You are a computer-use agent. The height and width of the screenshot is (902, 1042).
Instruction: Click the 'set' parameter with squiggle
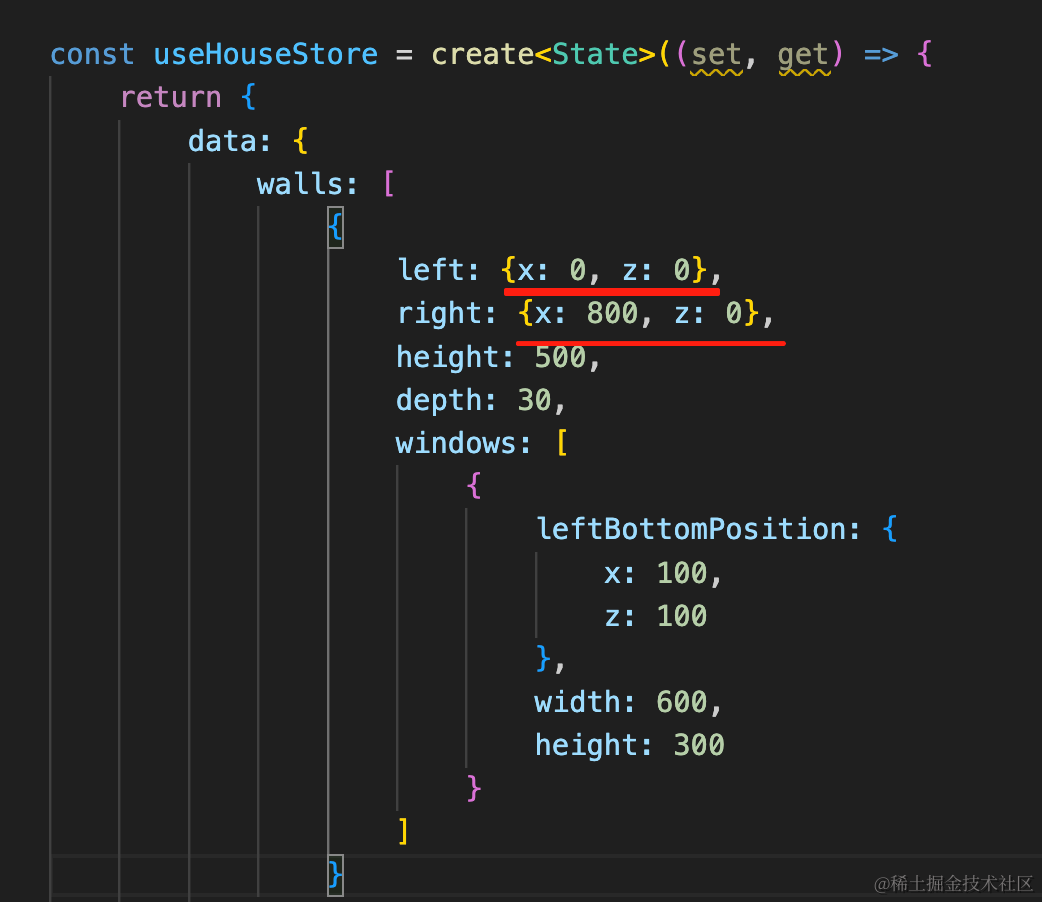coord(716,55)
